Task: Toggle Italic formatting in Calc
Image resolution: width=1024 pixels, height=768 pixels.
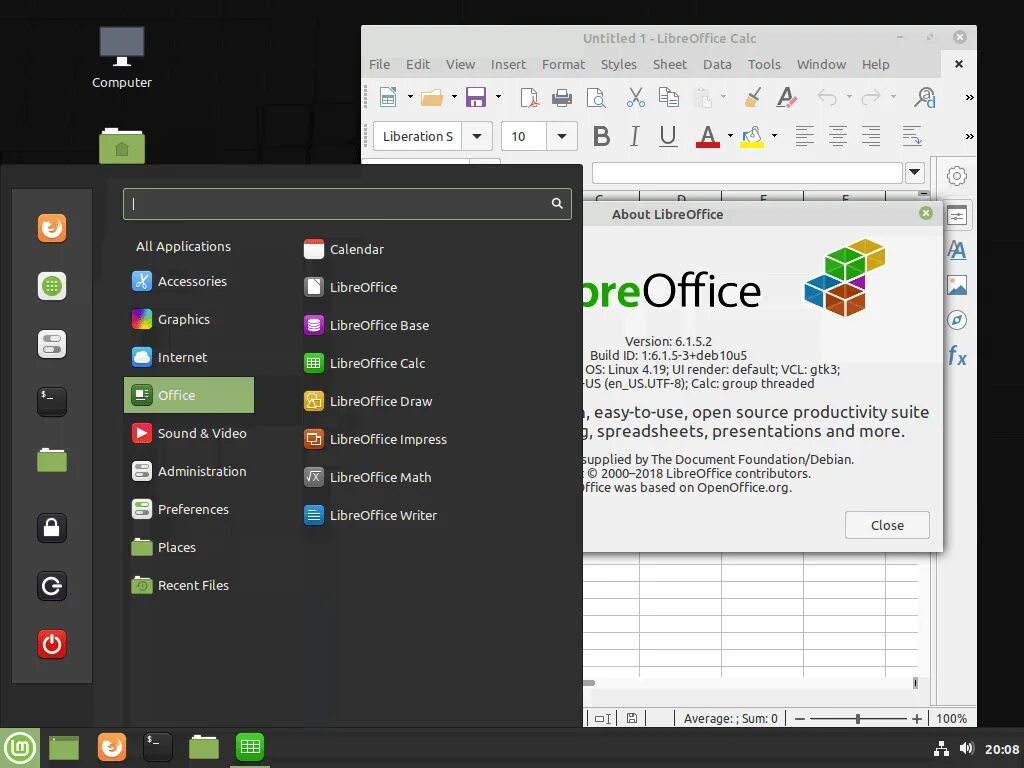Action: pyautogui.click(x=634, y=136)
